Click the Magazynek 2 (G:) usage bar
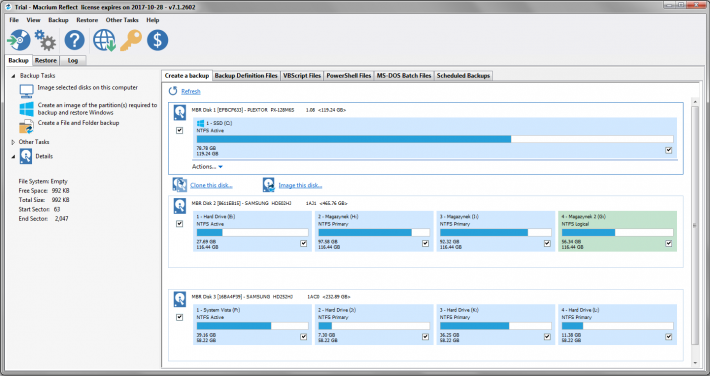The height and width of the screenshot is (376, 710). click(618, 232)
